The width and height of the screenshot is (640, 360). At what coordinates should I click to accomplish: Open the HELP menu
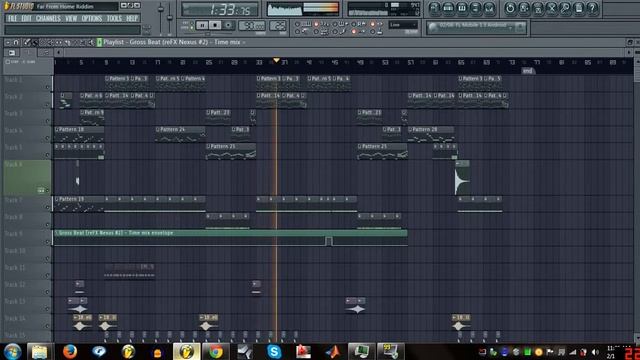[132, 18]
